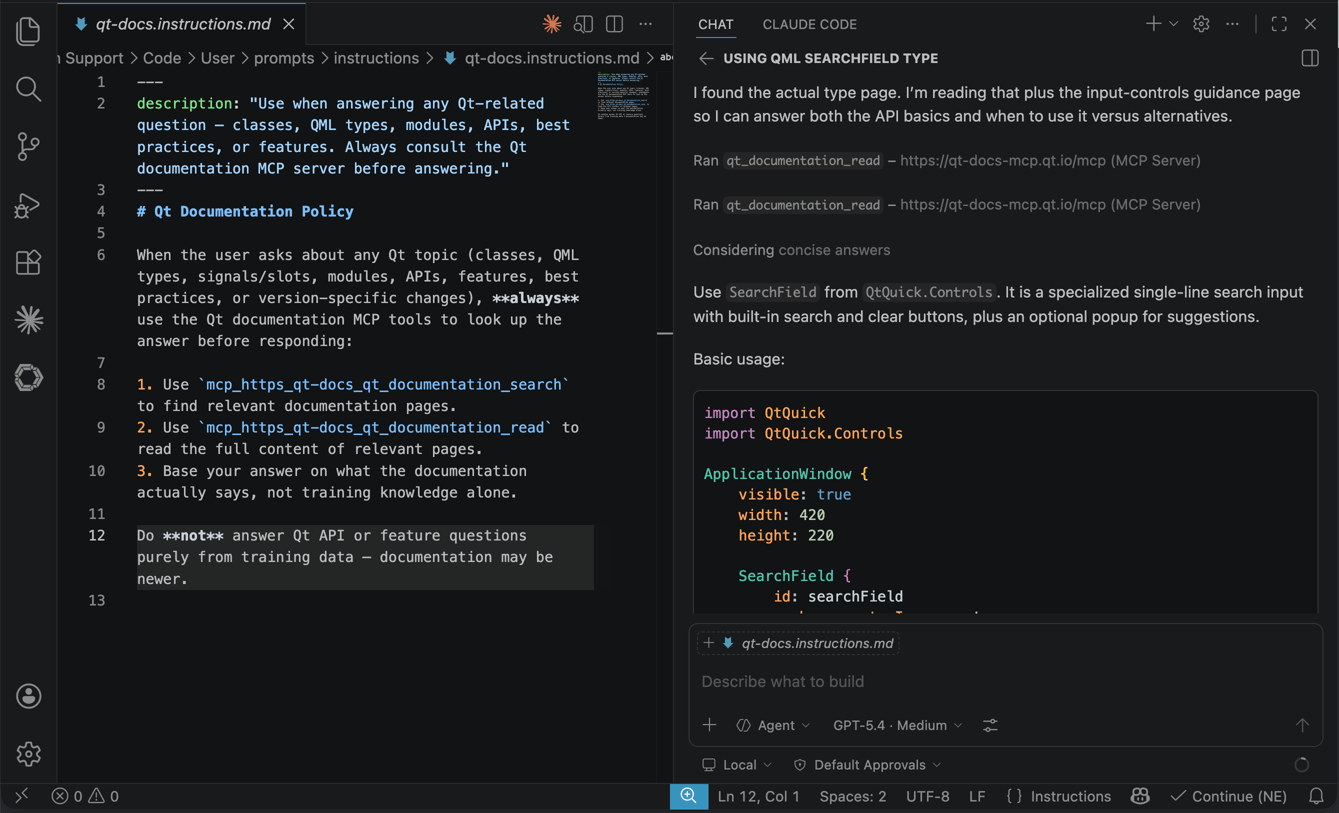Open the Claude starburst view in activity bar
Image resolution: width=1339 pixels, height=813 pixels.
[28, 320]
